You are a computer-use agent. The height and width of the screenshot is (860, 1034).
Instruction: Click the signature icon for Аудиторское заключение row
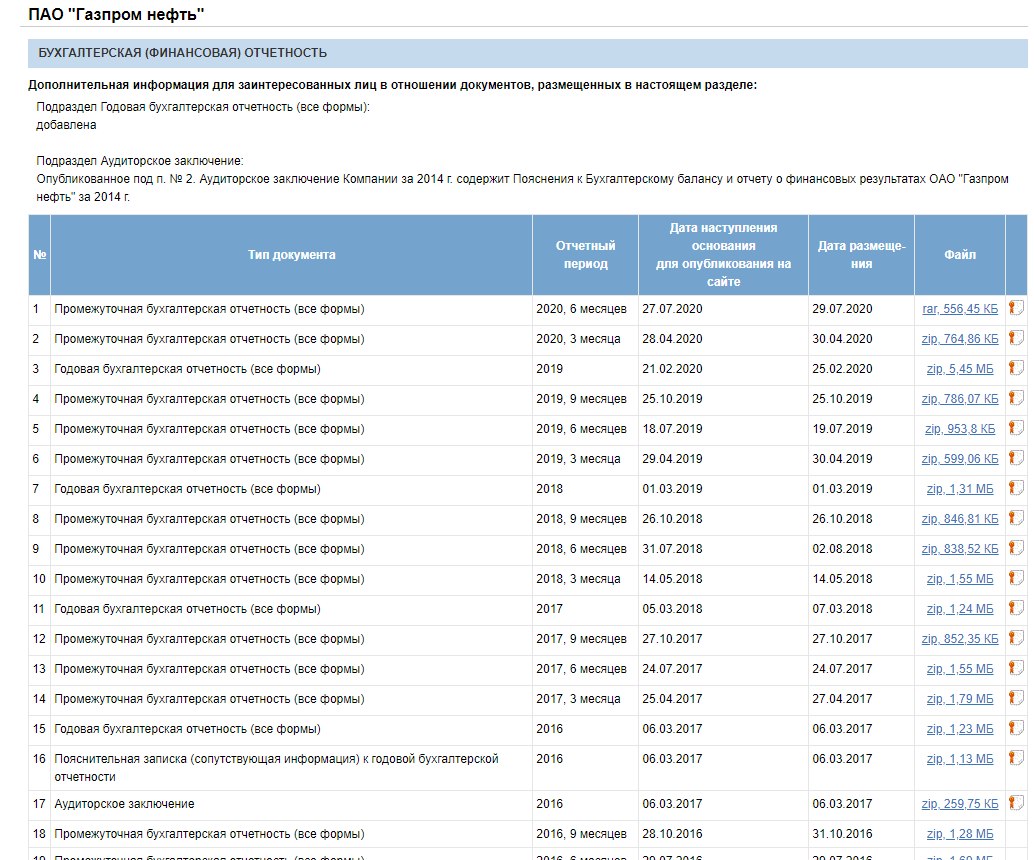tap(1016, 803)
